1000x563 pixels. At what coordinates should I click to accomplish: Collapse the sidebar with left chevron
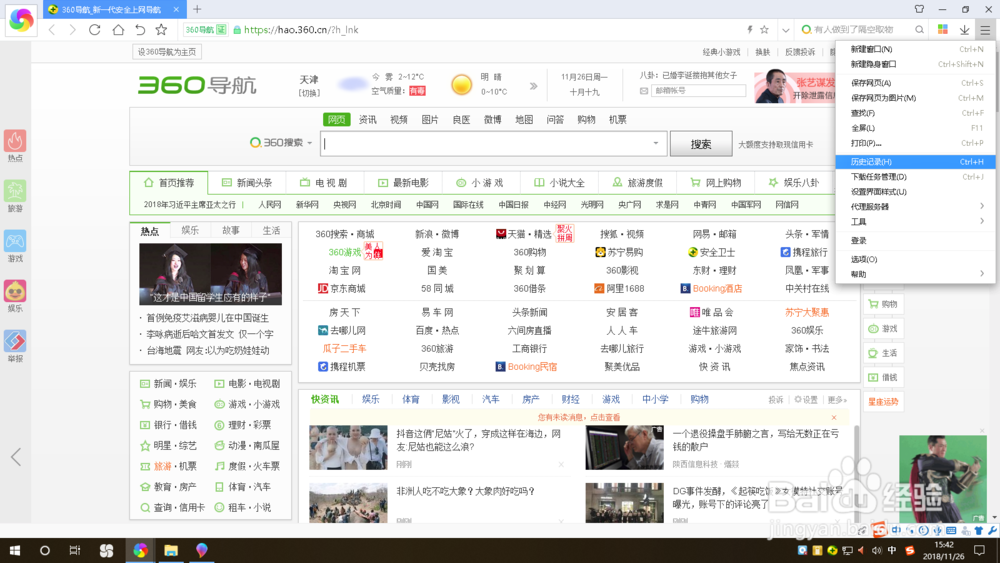16,457
